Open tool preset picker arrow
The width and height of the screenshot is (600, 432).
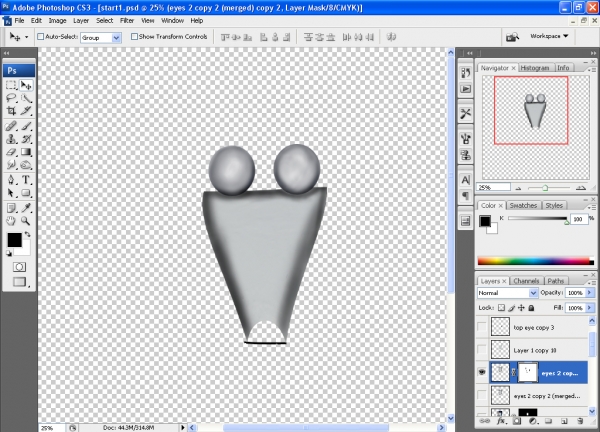click(26, 37)
